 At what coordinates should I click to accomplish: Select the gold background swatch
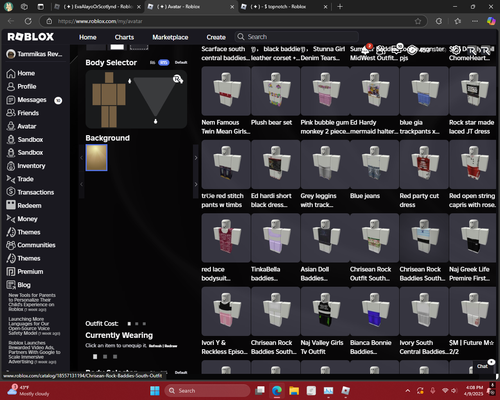tap(97, 158)
